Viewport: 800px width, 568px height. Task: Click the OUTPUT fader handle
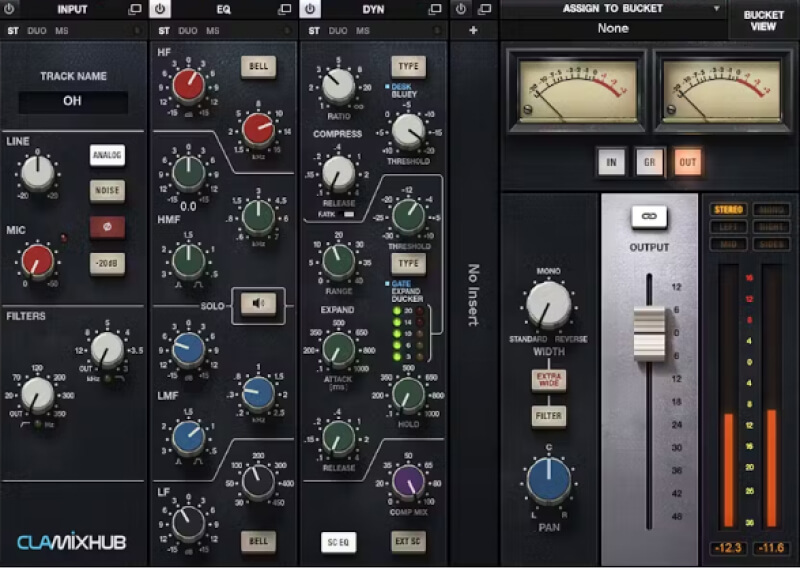649,334
